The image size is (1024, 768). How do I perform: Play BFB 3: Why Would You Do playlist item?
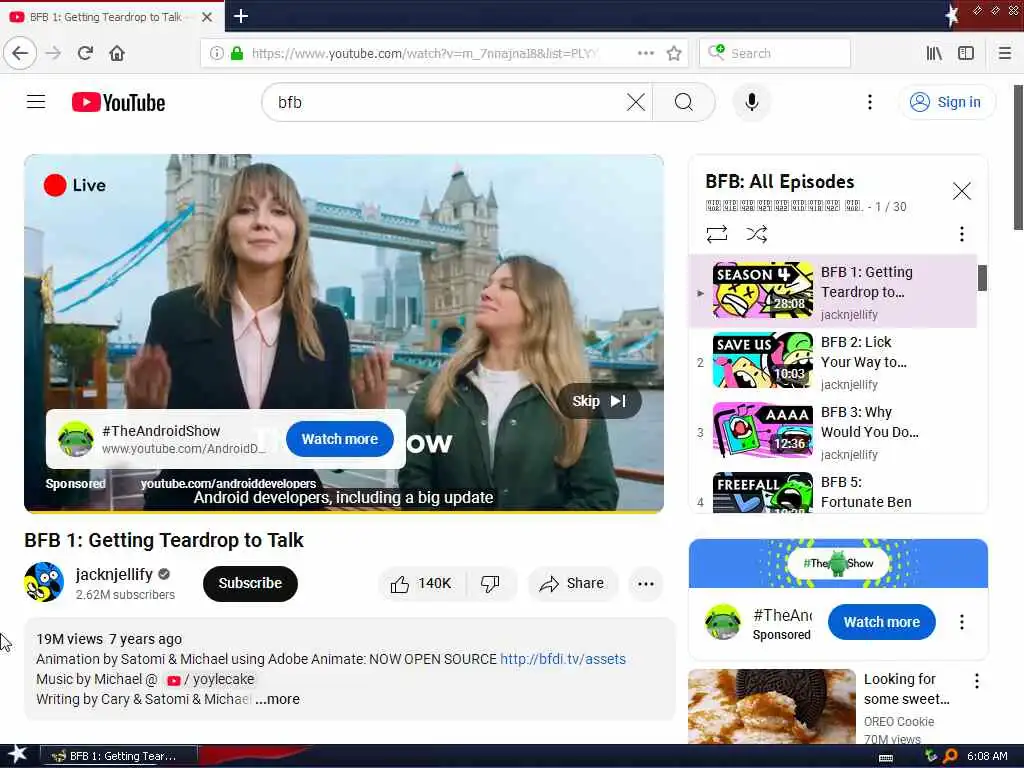pyautogui.click(x=833, y=431)
